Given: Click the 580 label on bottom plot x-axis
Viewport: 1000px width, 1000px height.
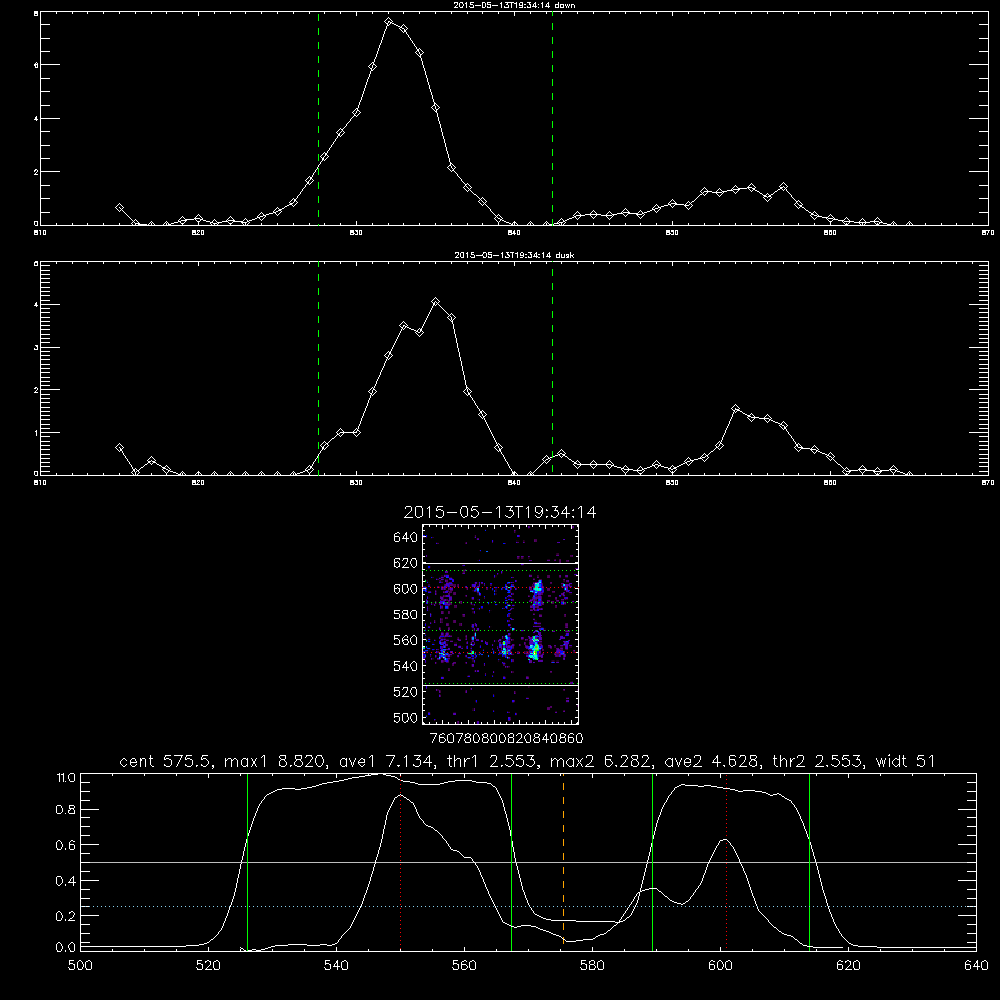Looking at the screenshot, I should (592, 966).
